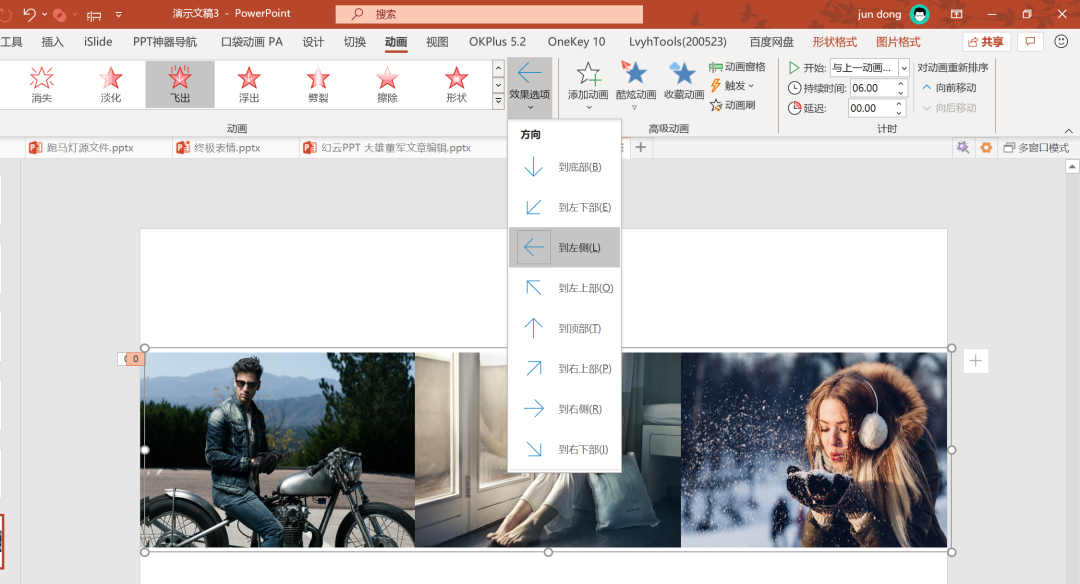Screen dimensions: 1080x584
Task: Choose direction 到右下部(I)
Action: click(564, 449)
